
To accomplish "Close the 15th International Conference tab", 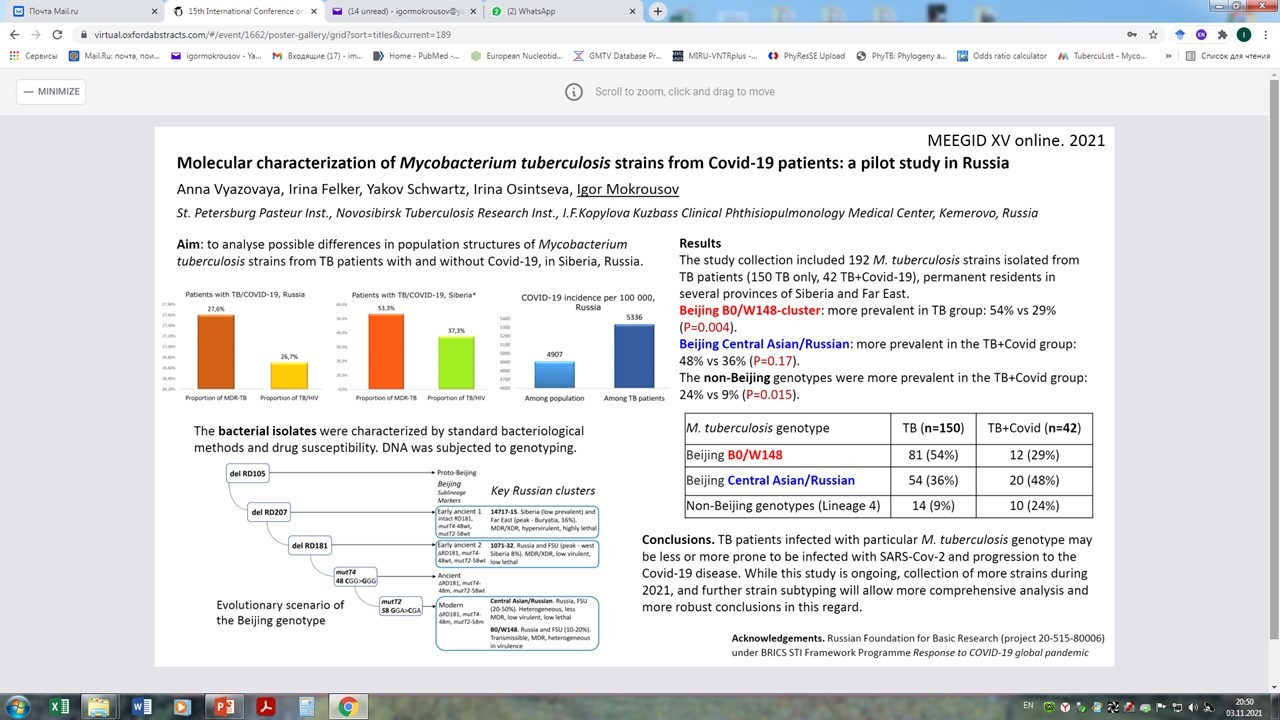I will 313,12.
